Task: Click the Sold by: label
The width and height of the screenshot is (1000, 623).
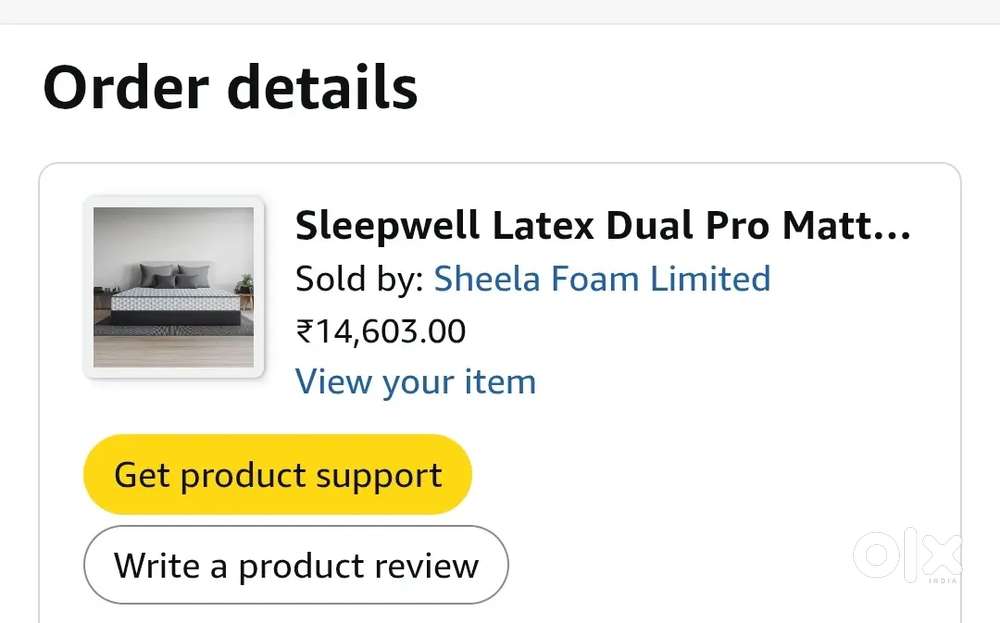Action: (x=360, y=279)
